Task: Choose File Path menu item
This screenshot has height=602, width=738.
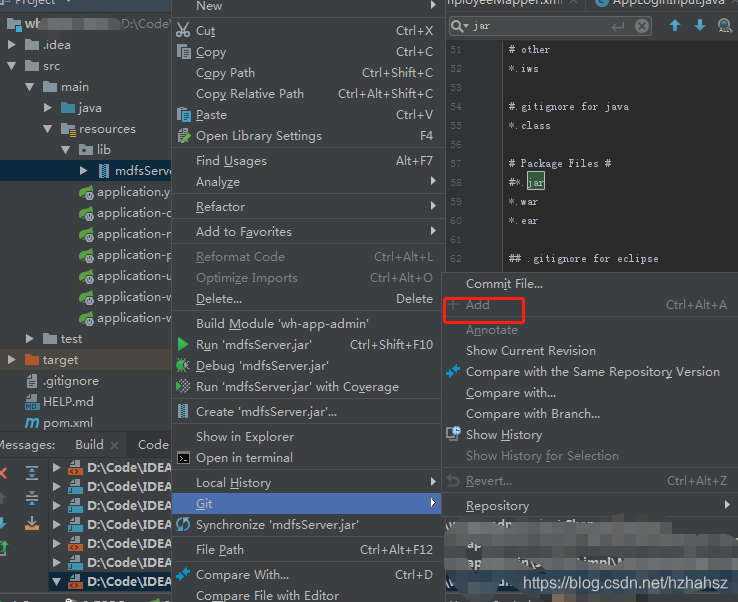Action: point(308,549)
